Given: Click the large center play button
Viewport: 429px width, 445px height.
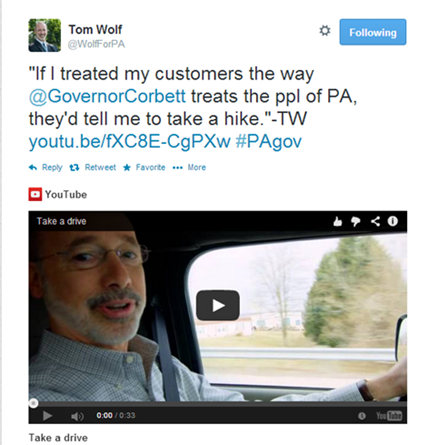Looking at the screenshot, I should click(218, 305).
